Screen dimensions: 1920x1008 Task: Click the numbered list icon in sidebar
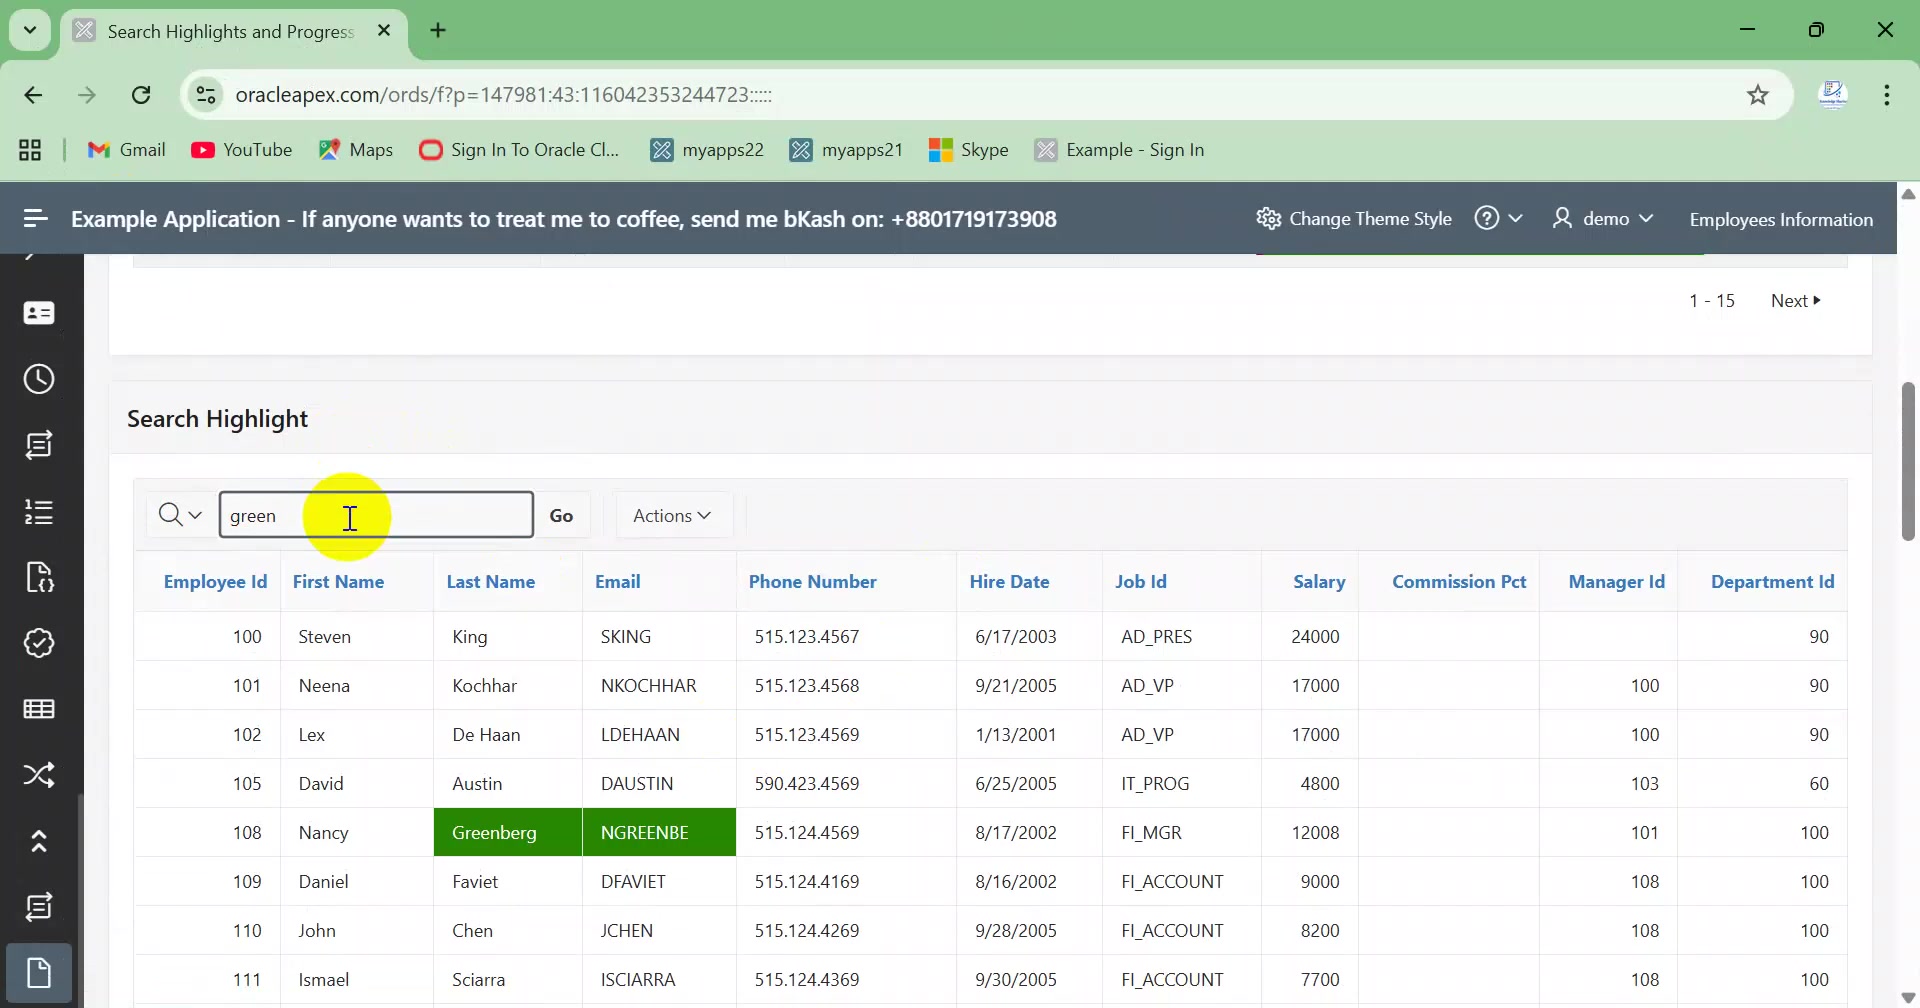[39, 512]
